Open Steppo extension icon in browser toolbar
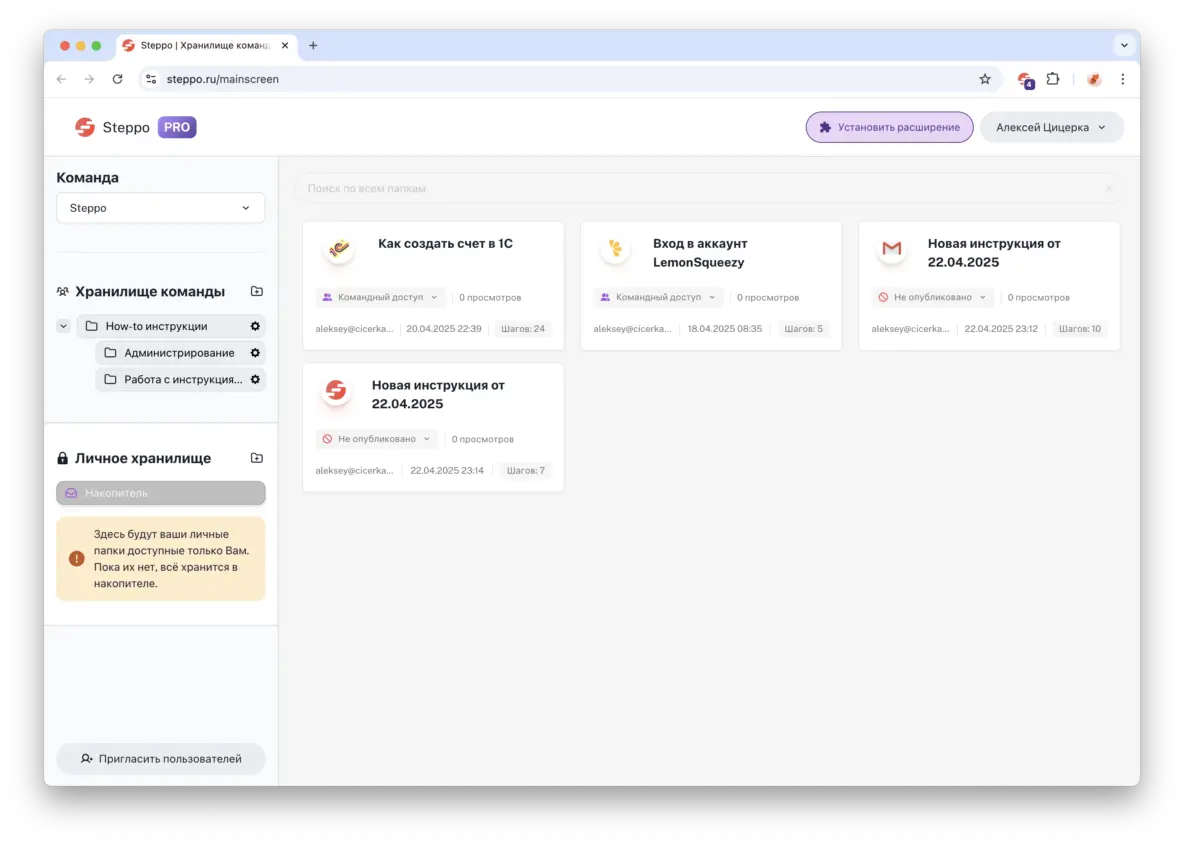 [x=1025, y=79]
